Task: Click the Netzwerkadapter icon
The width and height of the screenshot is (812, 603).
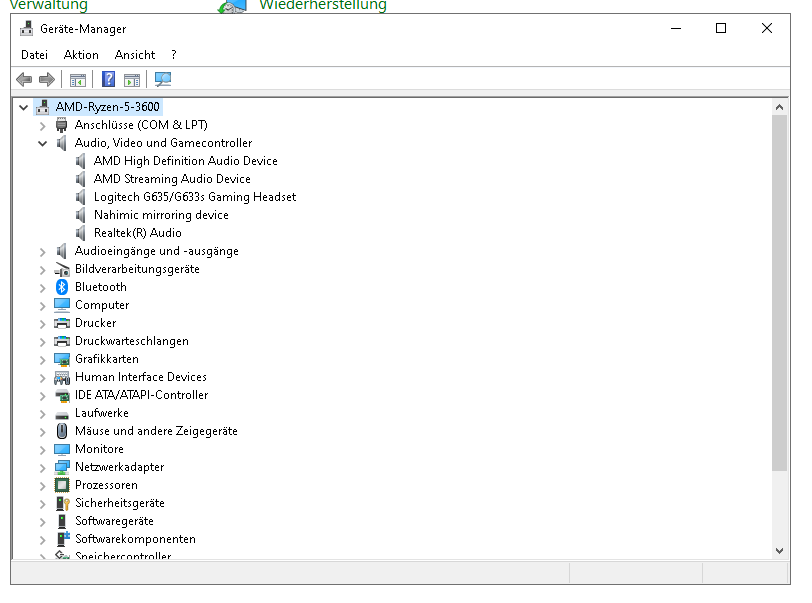Action: [62, 467]
